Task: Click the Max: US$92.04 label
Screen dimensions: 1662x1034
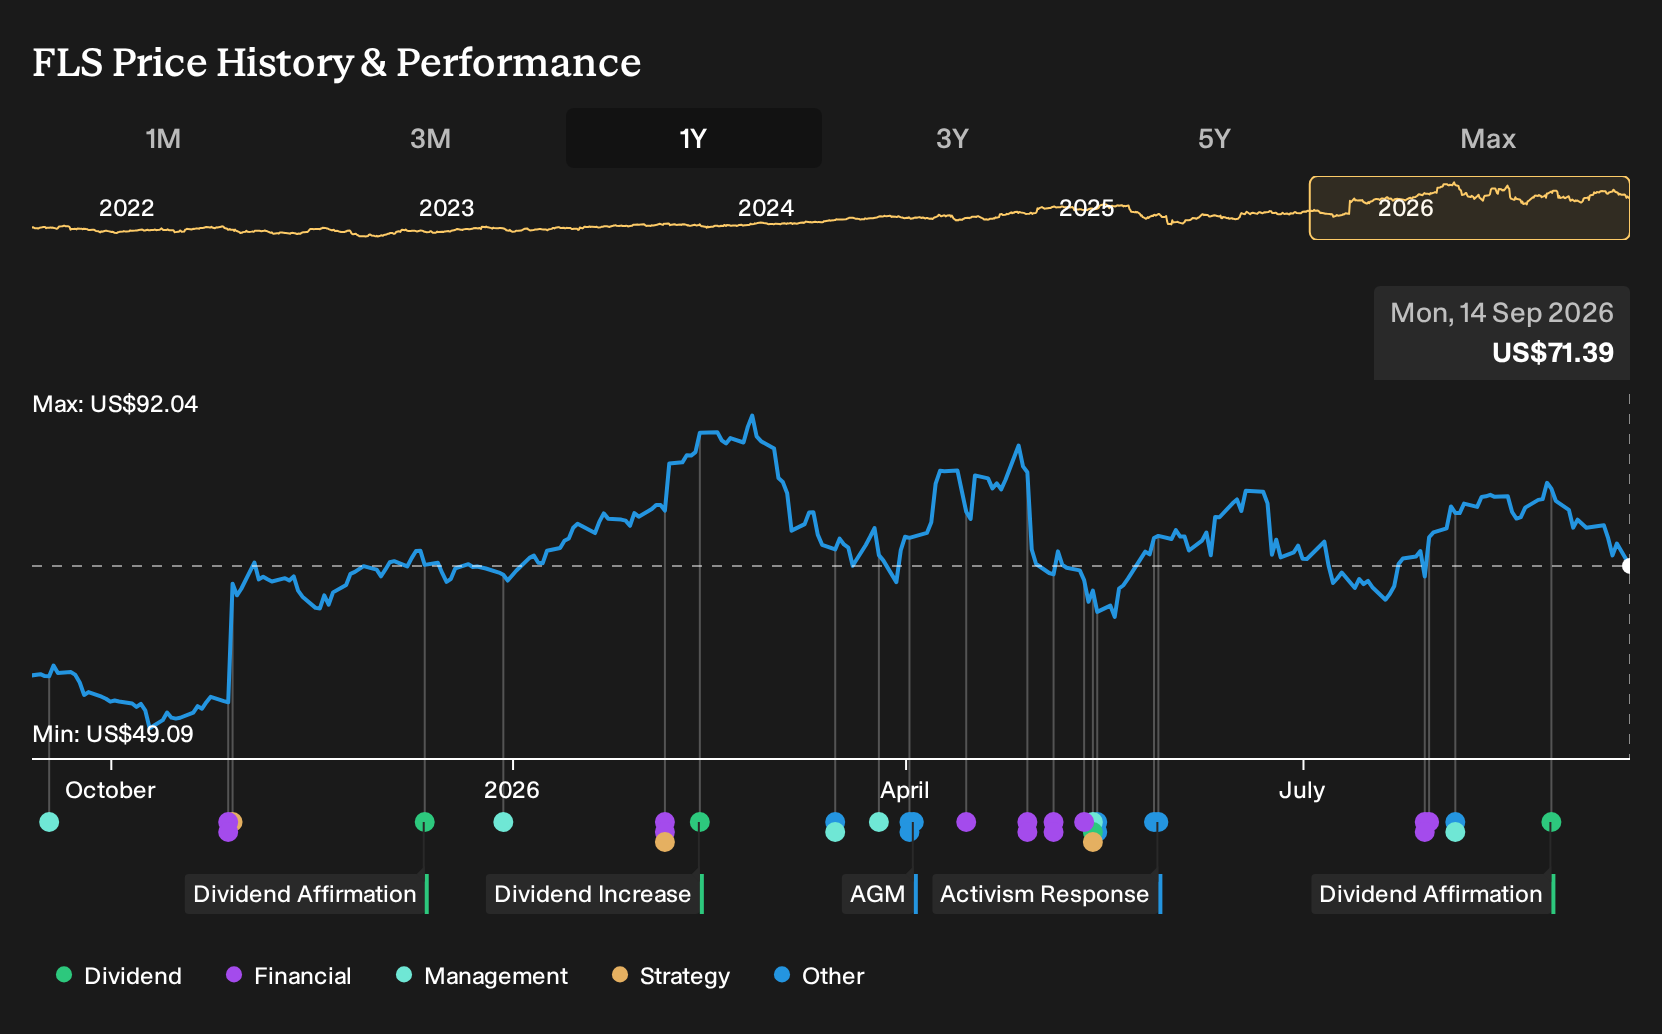Action: click(x=115, y=404)
